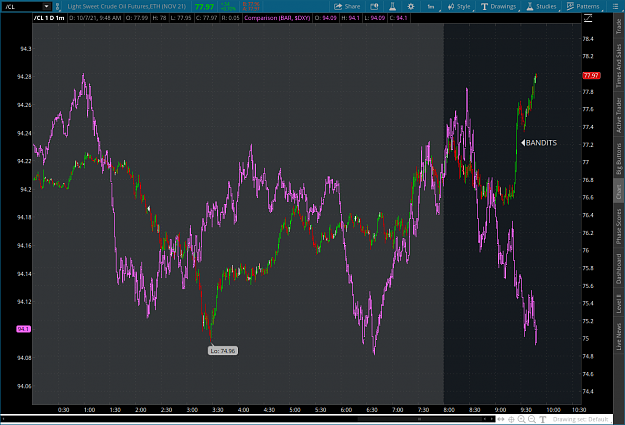Open the Drawings menu
The width and height of the screenshot is (625, 425).
click(x=499, y=6)
